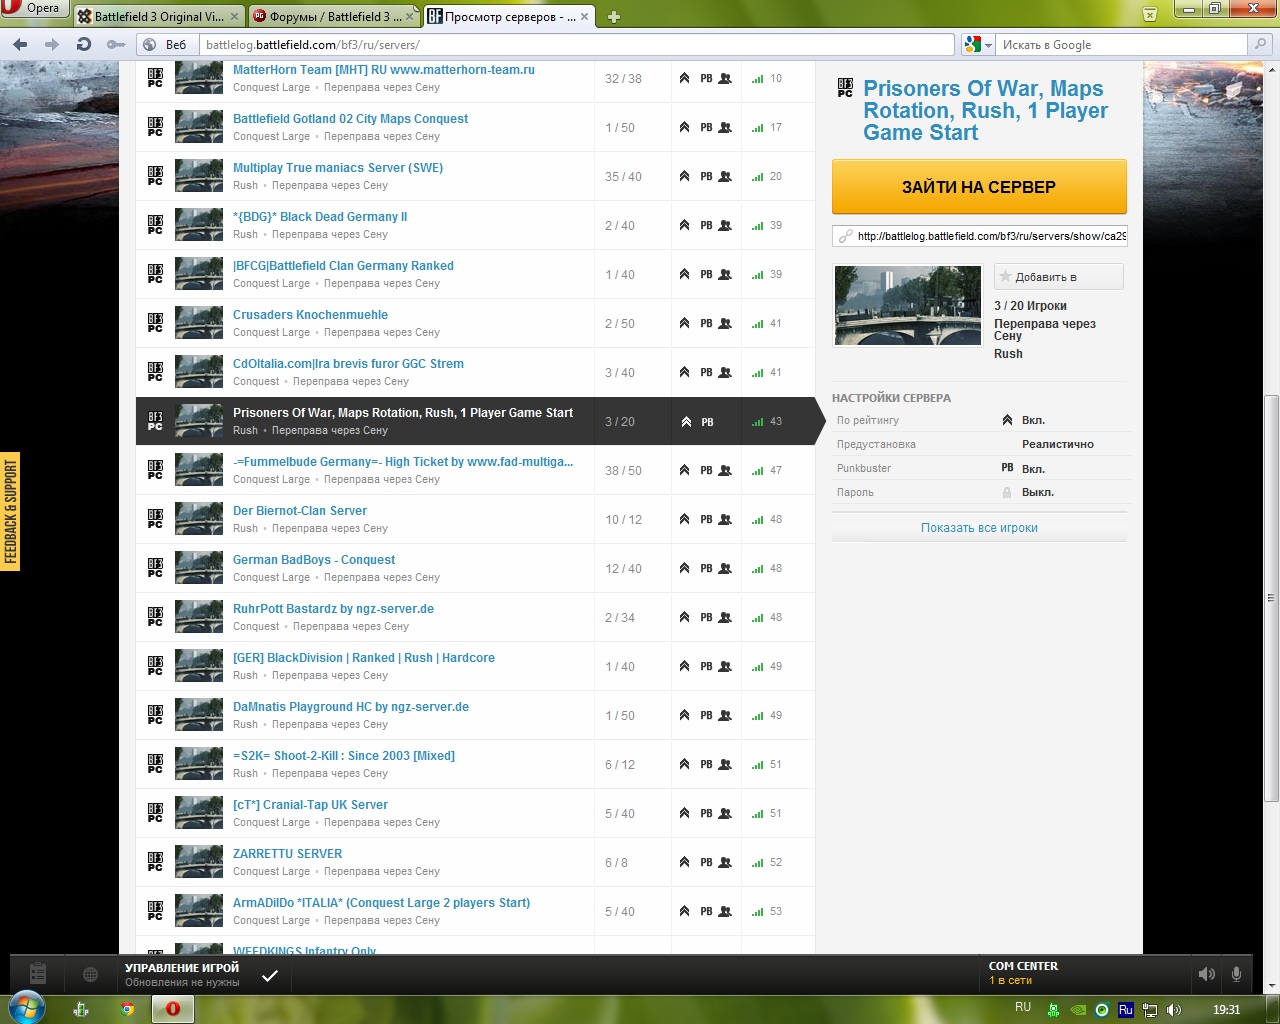Open the password wand key icon
Image resolution: width=1280 pixels, height=1024 pixels.
click(x=116, y=44)
